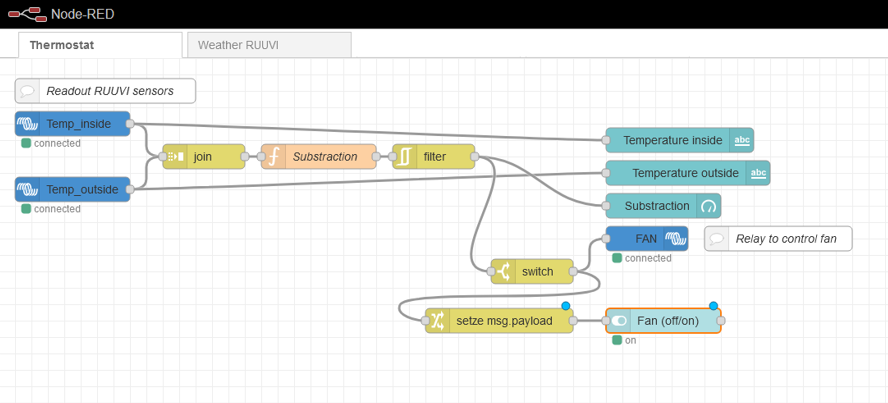888x403 pixels.
Task: Click the Temp_inside Victron node icon
Action: point(27,124)
